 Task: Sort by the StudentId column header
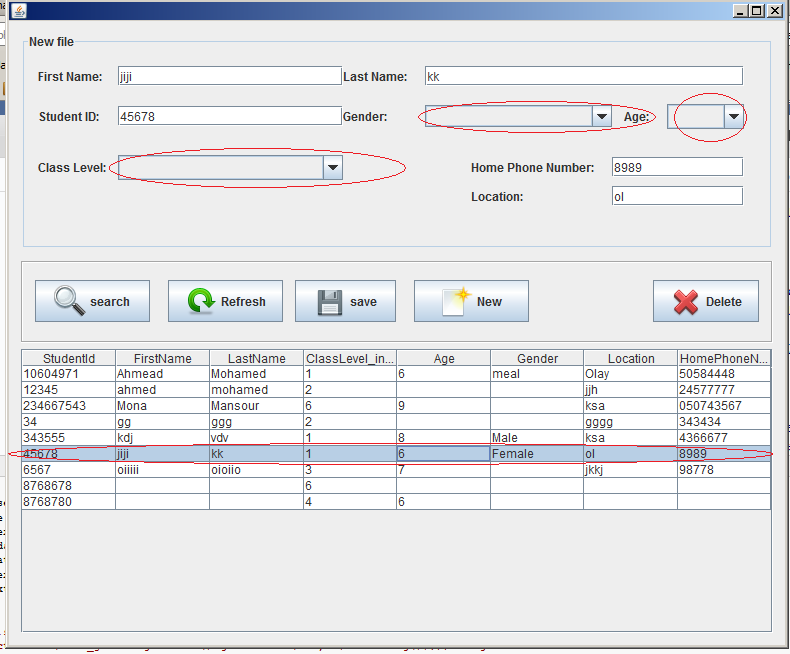69,358
